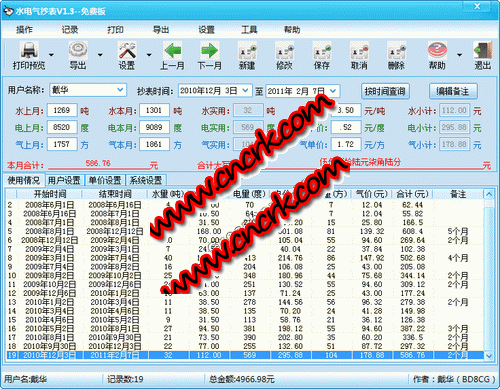Click the 气本月 input field

point(154,144)
